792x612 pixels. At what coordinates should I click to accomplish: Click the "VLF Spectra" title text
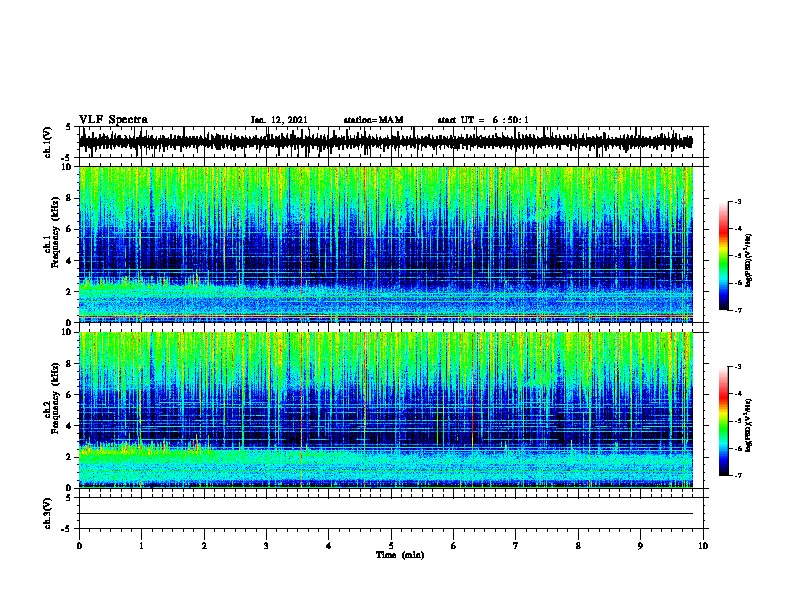[x=113, y=120]
